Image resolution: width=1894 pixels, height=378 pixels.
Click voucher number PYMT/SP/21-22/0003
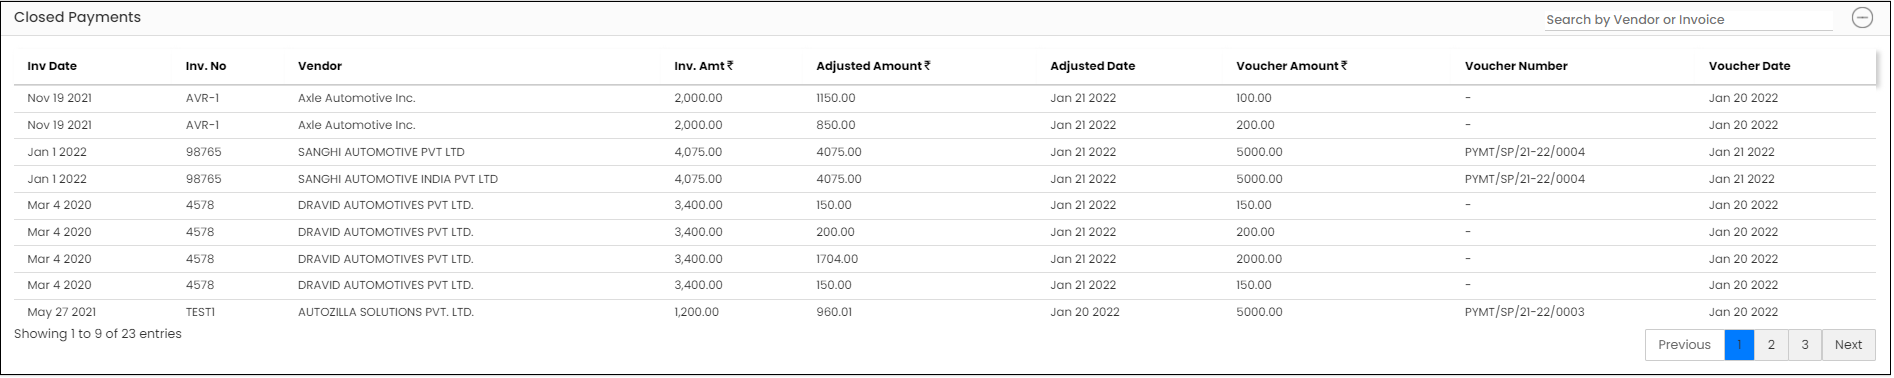[1524, 312]
